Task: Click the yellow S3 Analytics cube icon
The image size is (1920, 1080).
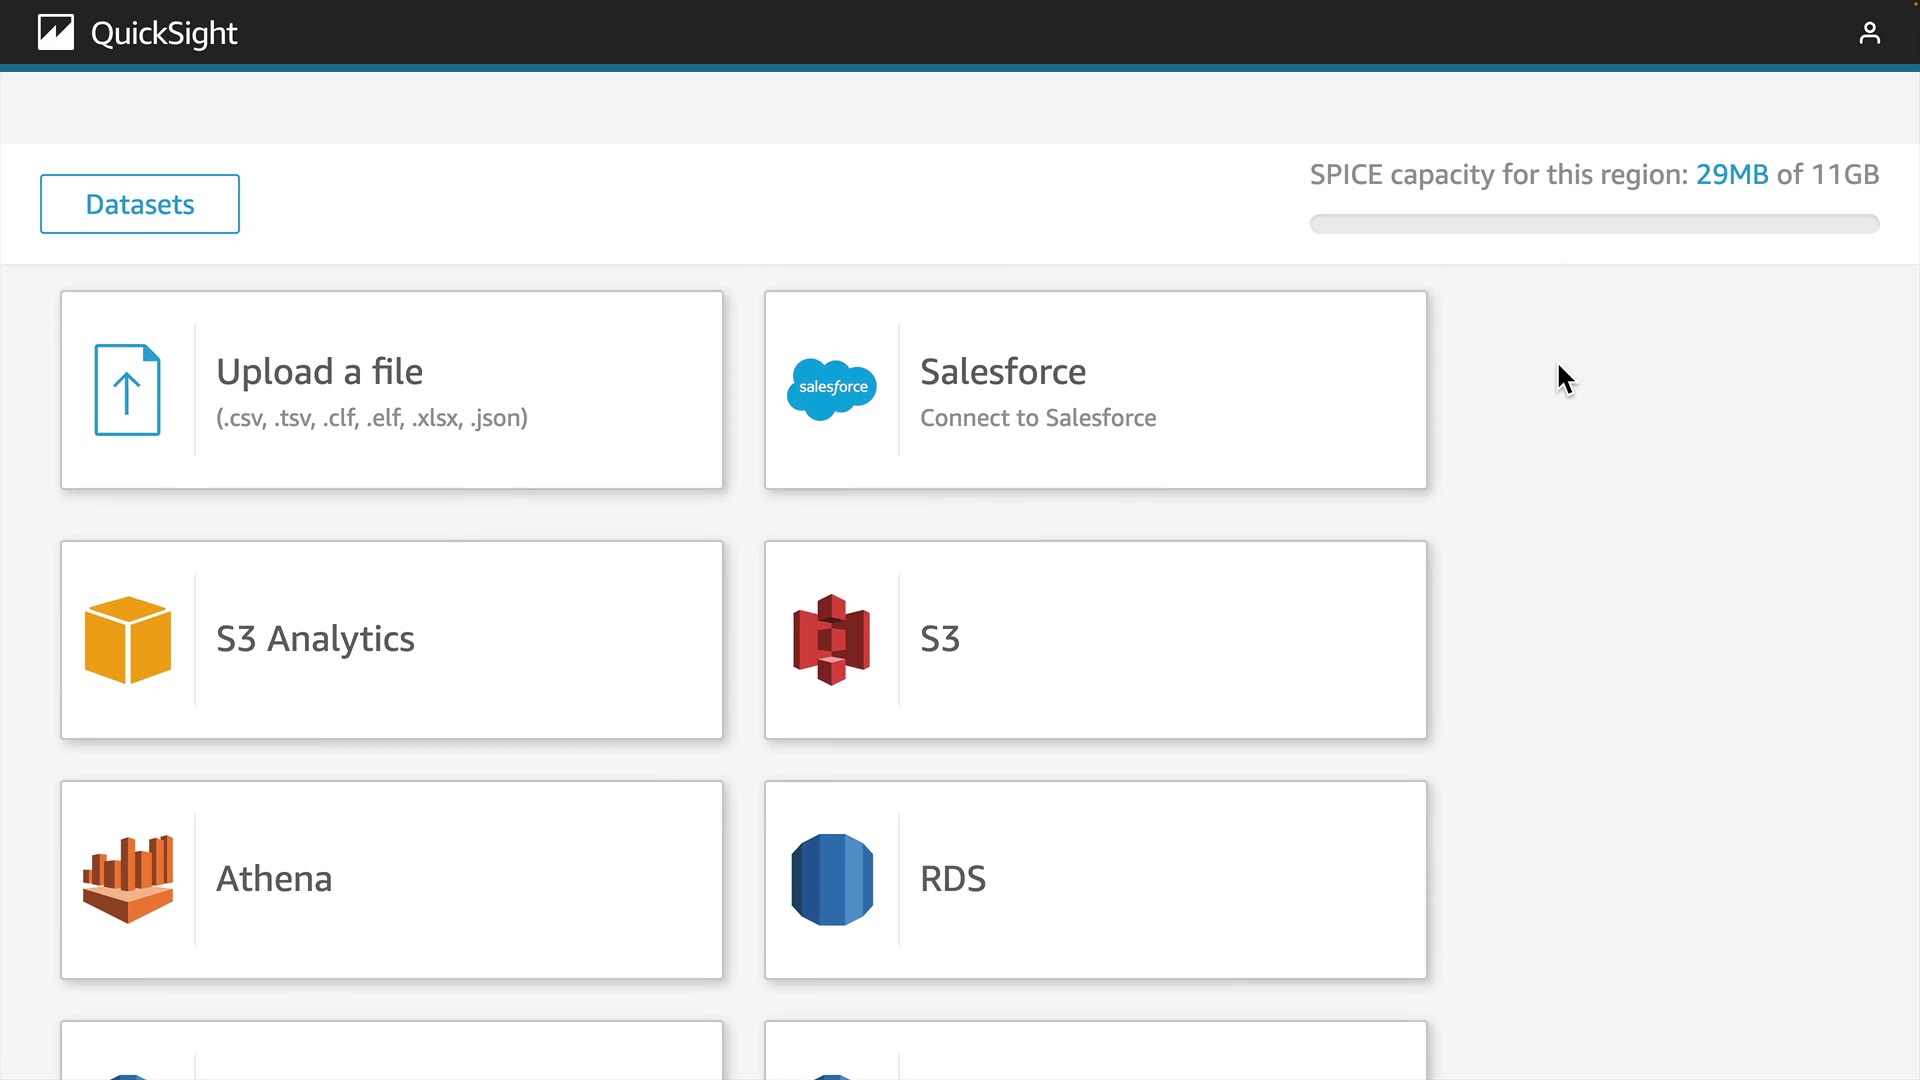Action: (128, 640)
